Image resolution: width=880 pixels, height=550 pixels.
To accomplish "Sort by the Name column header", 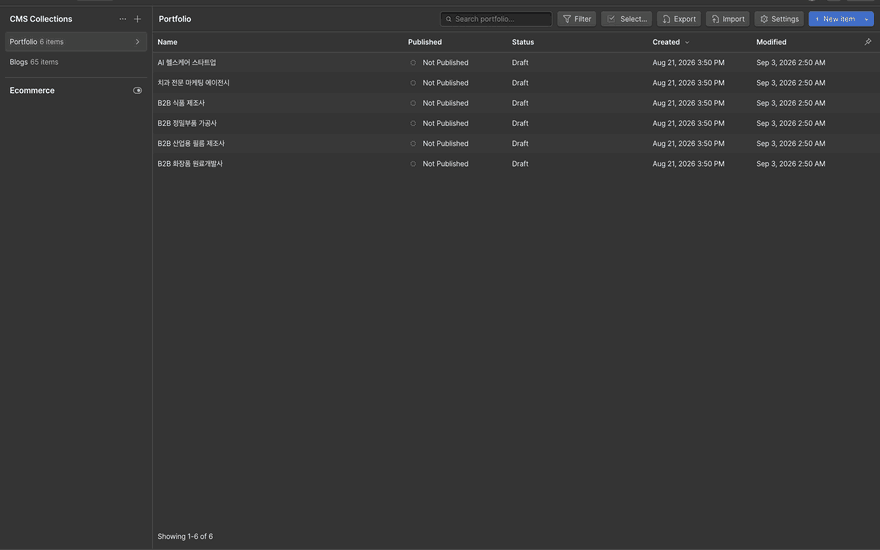I will [x=167, y=42].
